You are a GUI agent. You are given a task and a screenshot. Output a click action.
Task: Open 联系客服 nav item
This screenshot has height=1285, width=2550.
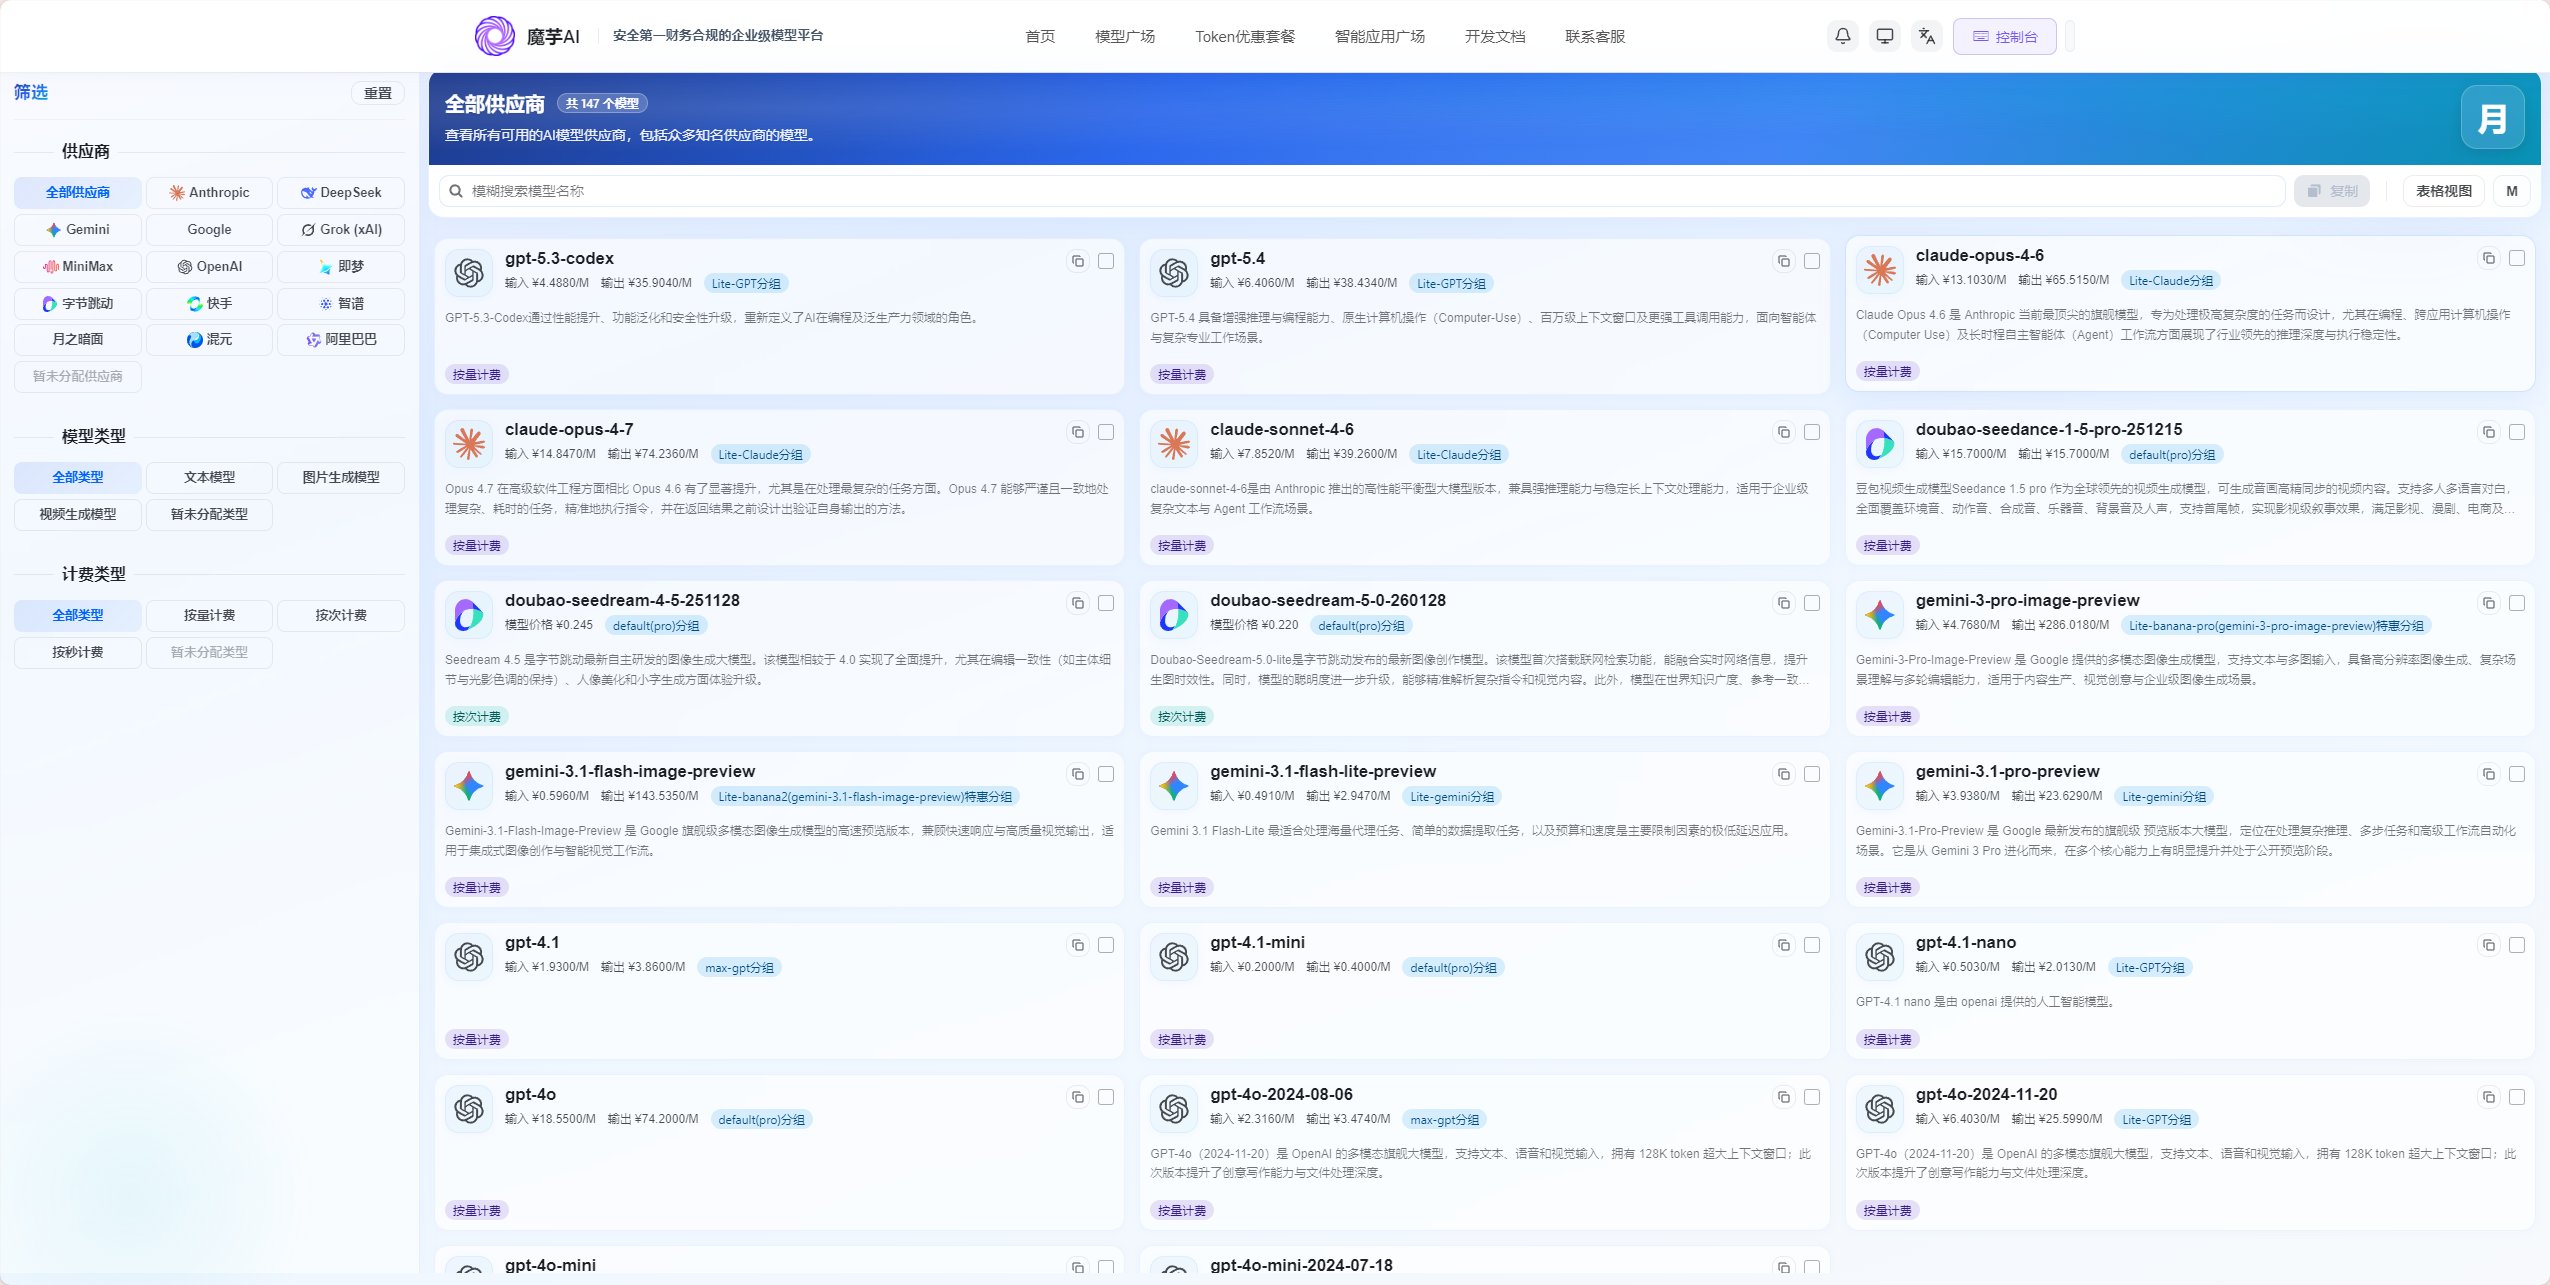1595,36
